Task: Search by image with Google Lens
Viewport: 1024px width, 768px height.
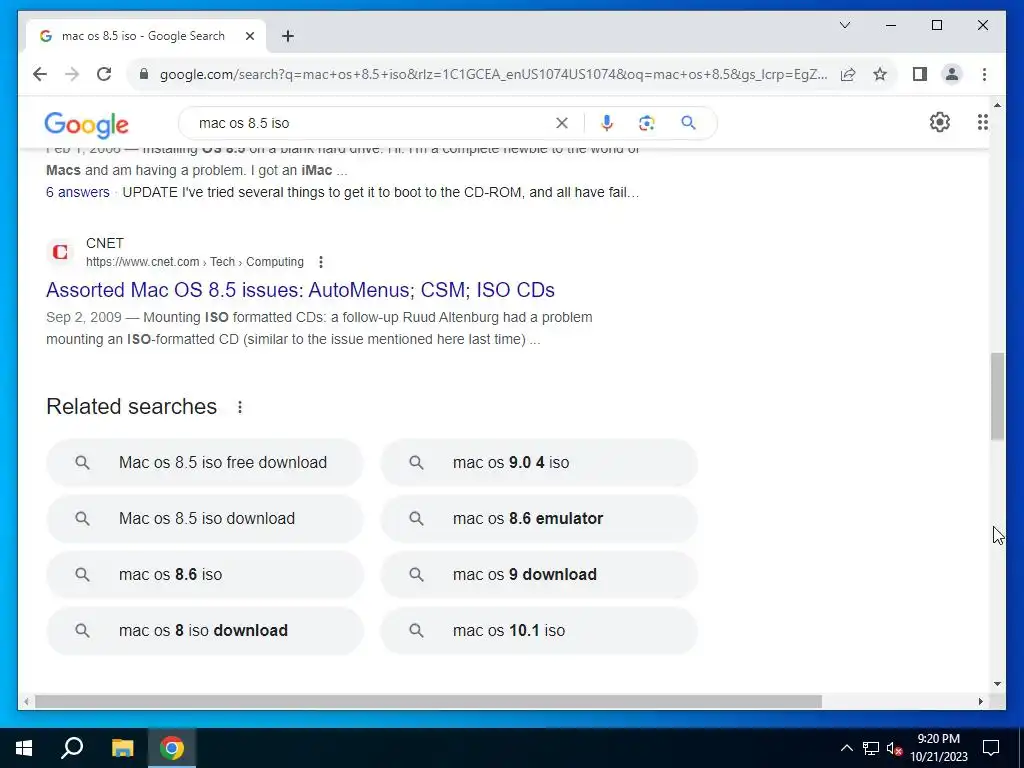Action: coord(647,123)
